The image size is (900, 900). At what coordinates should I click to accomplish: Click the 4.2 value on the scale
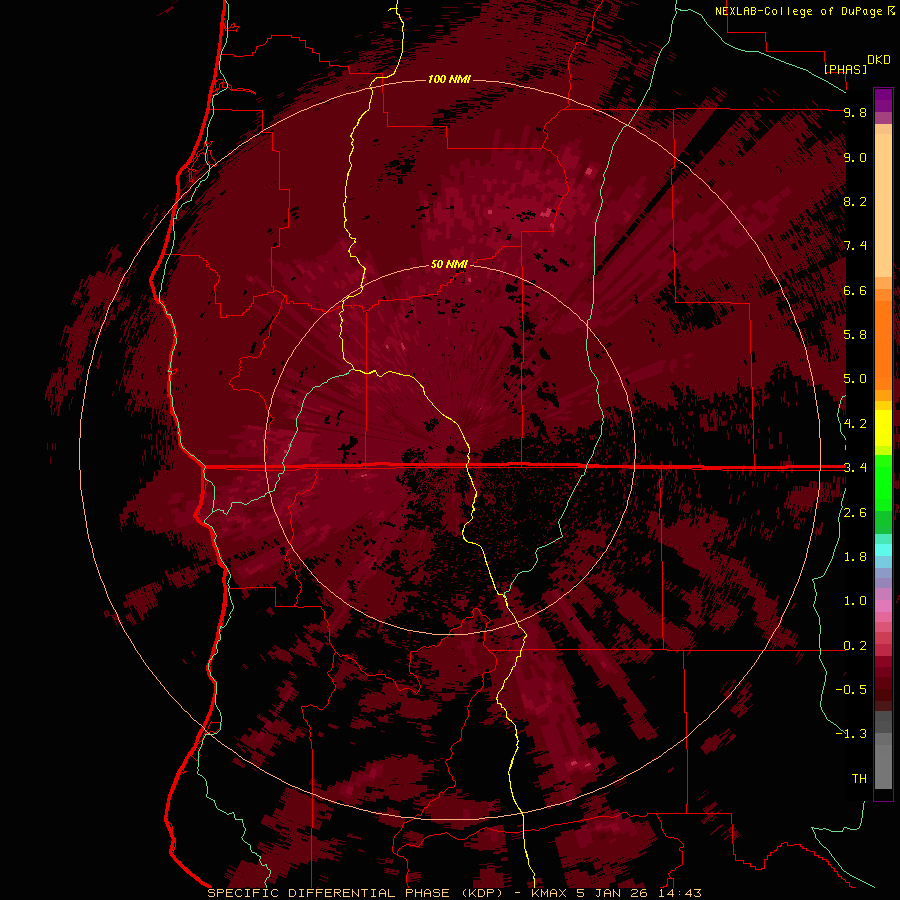coord(855,424)
